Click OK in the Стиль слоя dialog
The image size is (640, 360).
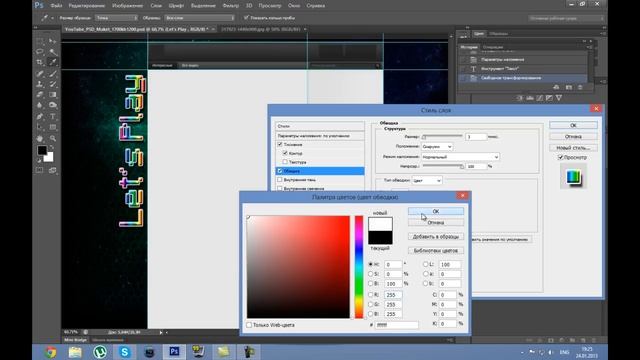click(x=573, y=125)
